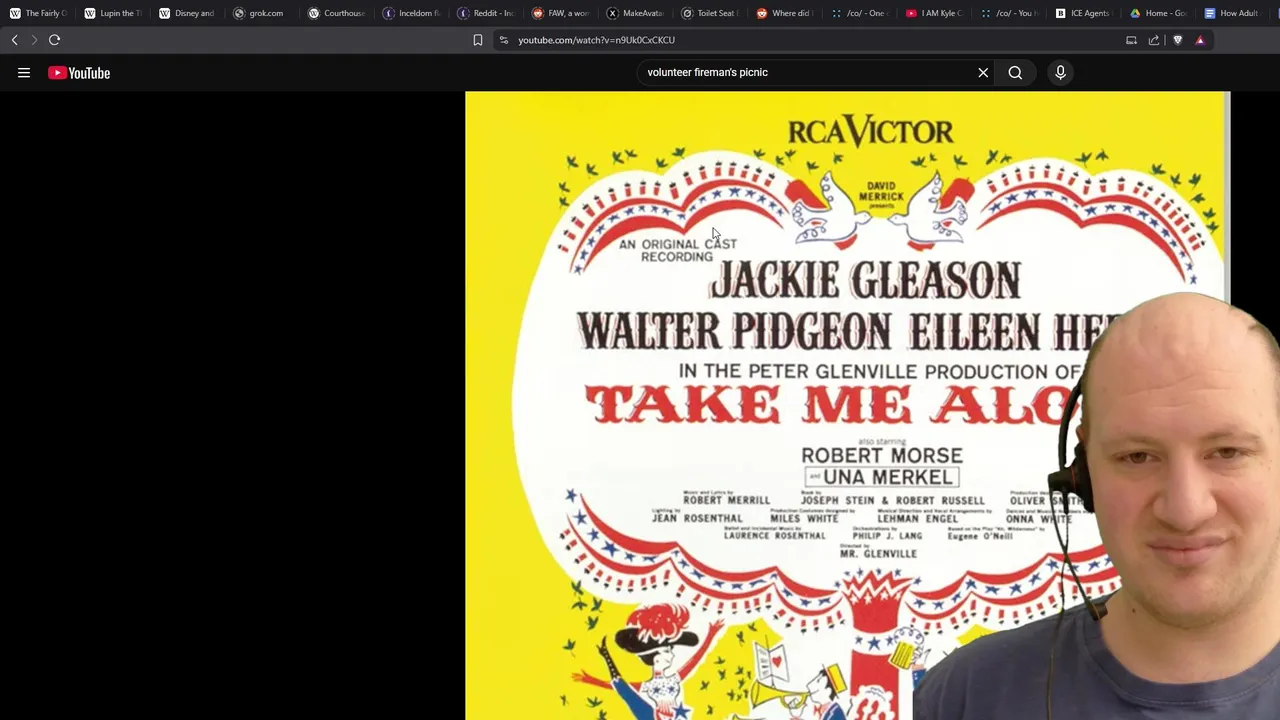Switch to the 'ICE Agents' tab

point(1083,13)
